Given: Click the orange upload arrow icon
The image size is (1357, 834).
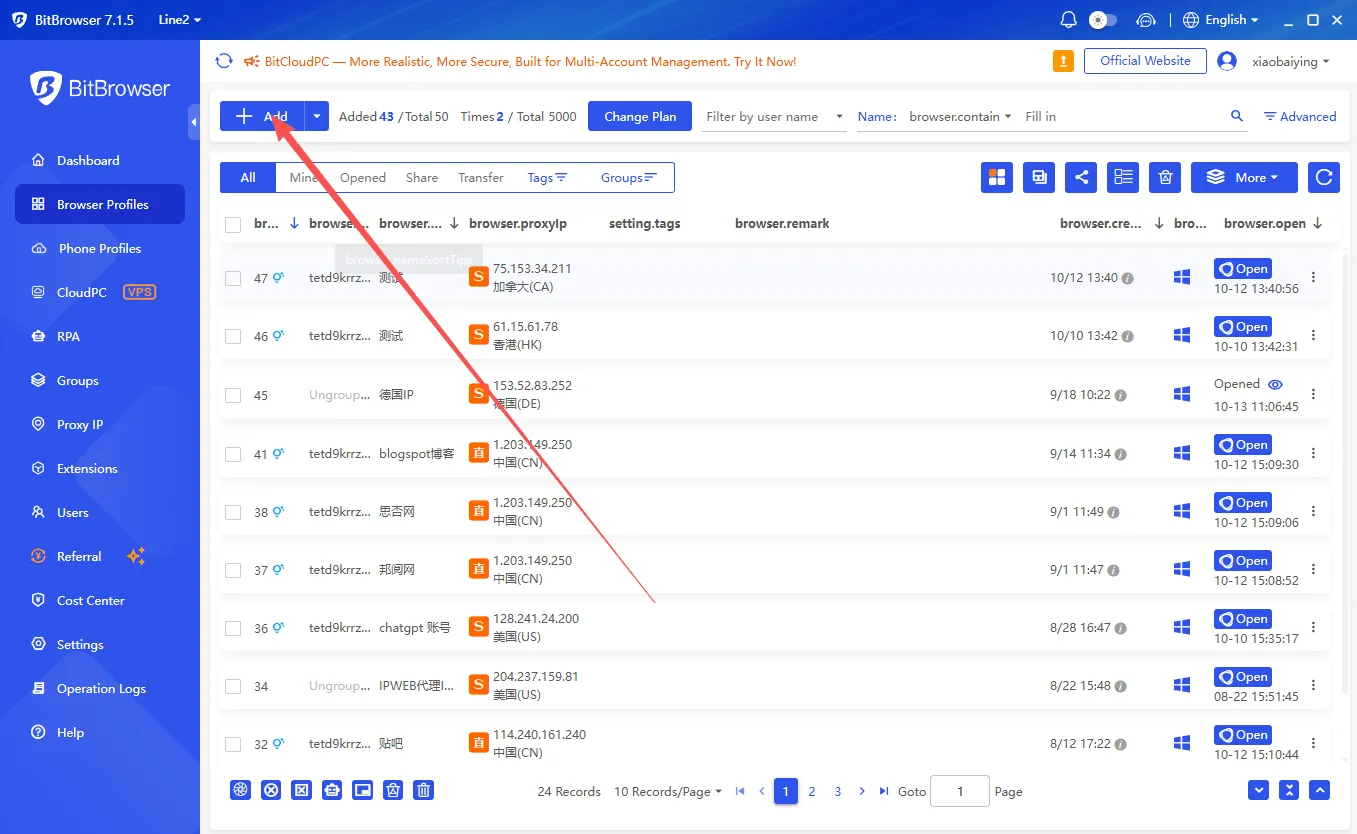Looking at the screenshot, I should [x=1063, y=61].
